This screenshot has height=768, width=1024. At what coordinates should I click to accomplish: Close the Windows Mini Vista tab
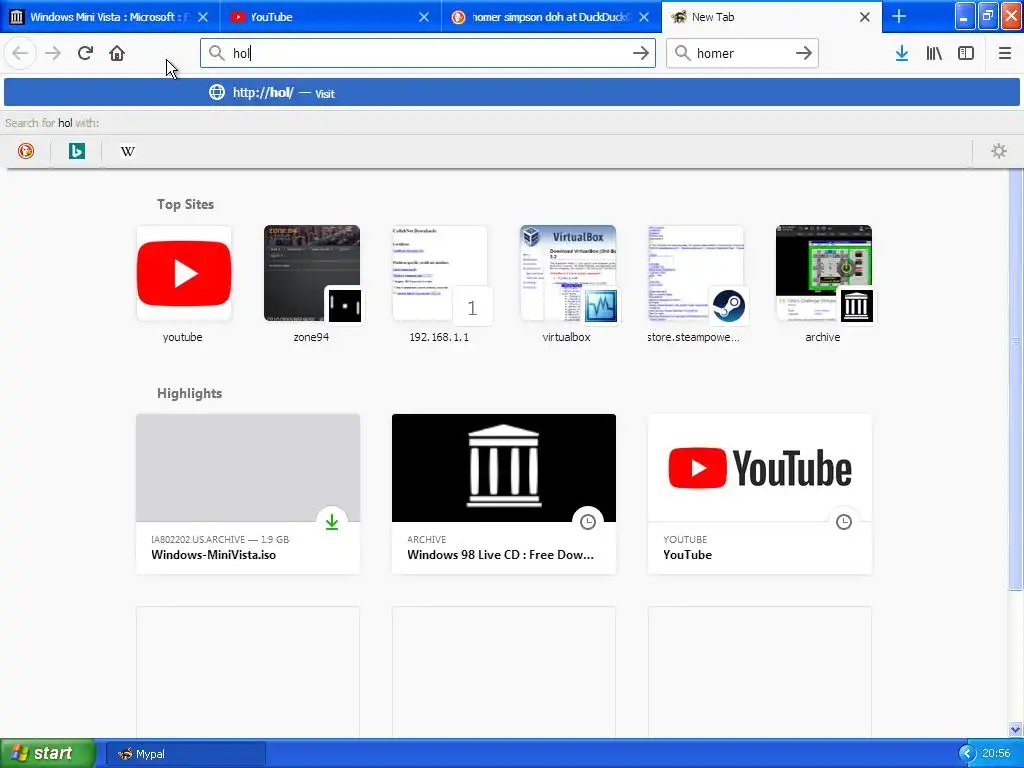[203, 17]
